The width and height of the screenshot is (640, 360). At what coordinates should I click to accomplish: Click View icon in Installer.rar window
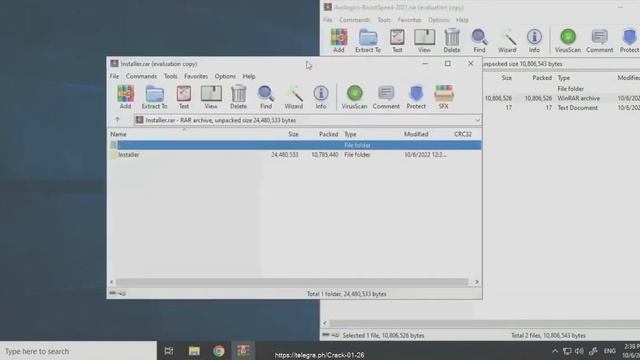(x=211, y=97)
